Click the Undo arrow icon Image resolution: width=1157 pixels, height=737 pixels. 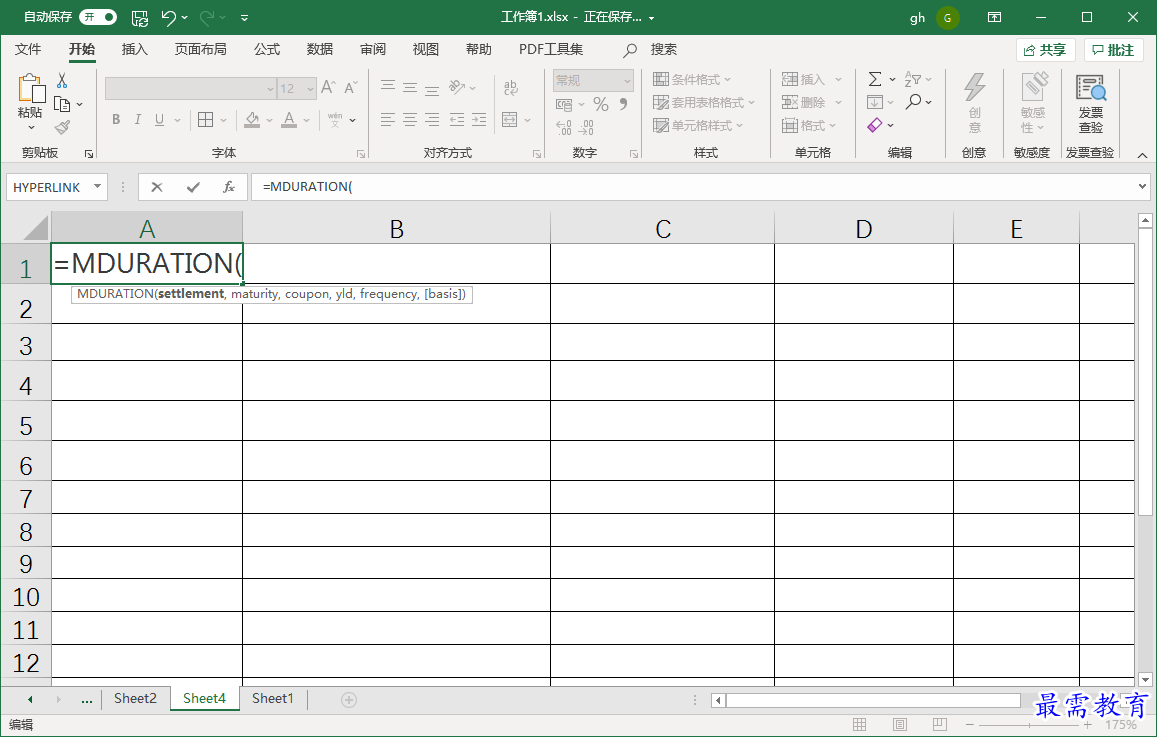click(x=168, y=17)
